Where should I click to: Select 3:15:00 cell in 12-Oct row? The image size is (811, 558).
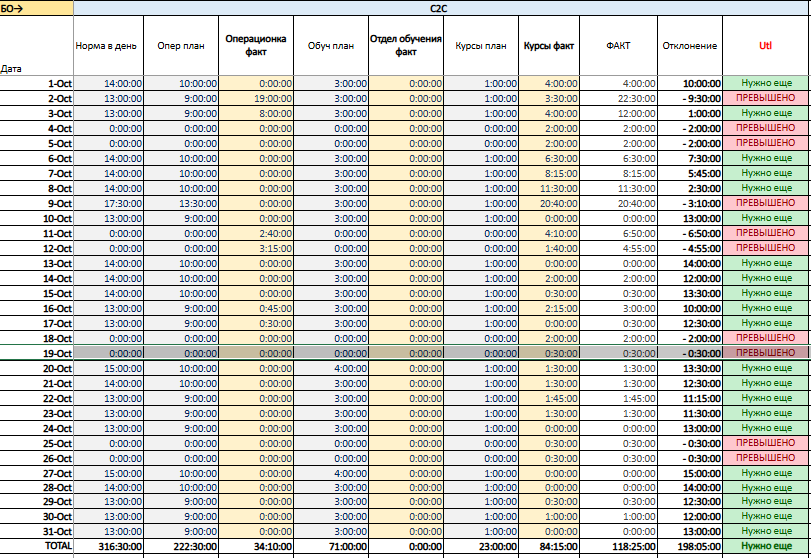tap(256, 248)
